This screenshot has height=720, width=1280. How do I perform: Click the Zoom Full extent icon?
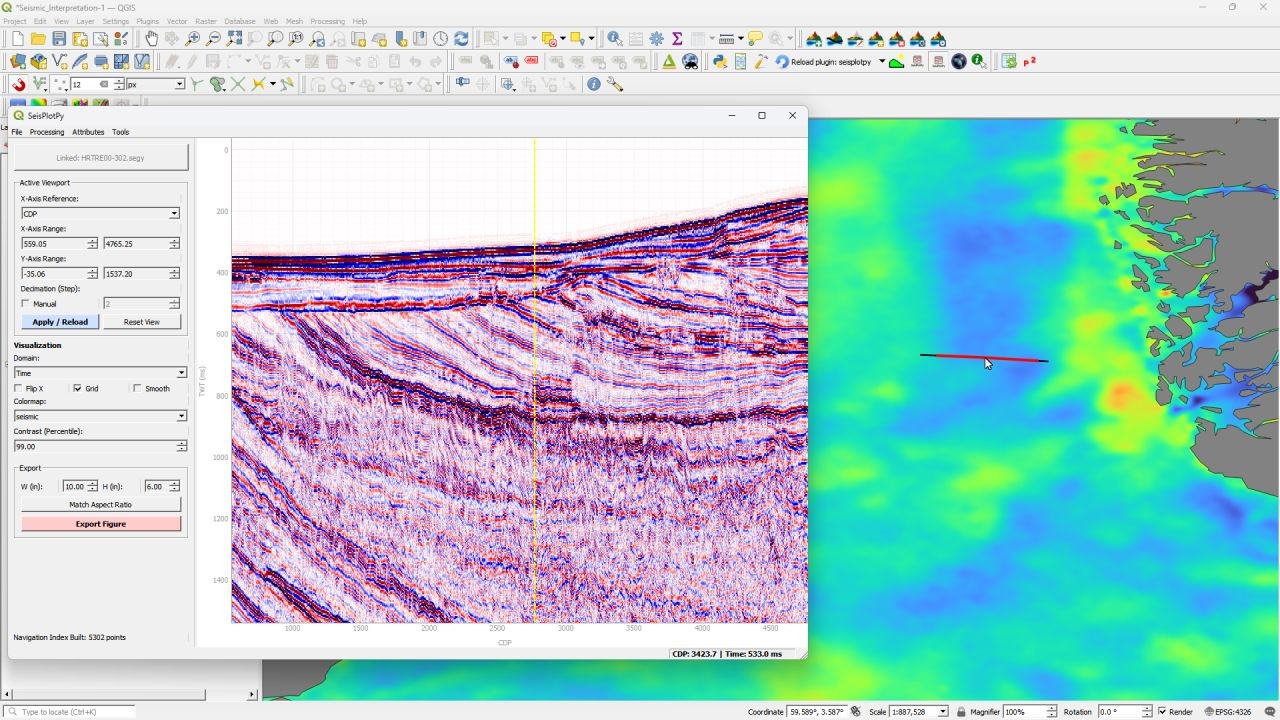235,39
